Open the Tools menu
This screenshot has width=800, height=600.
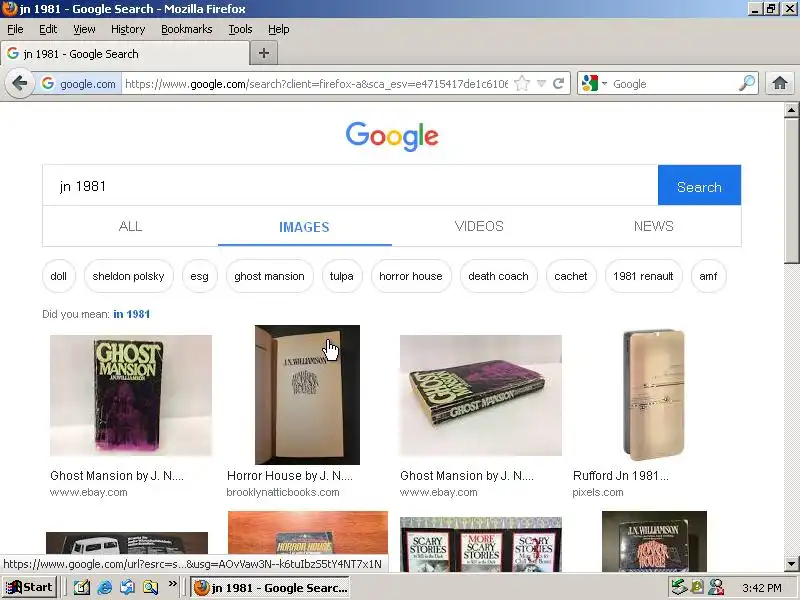tap(240, 29)
